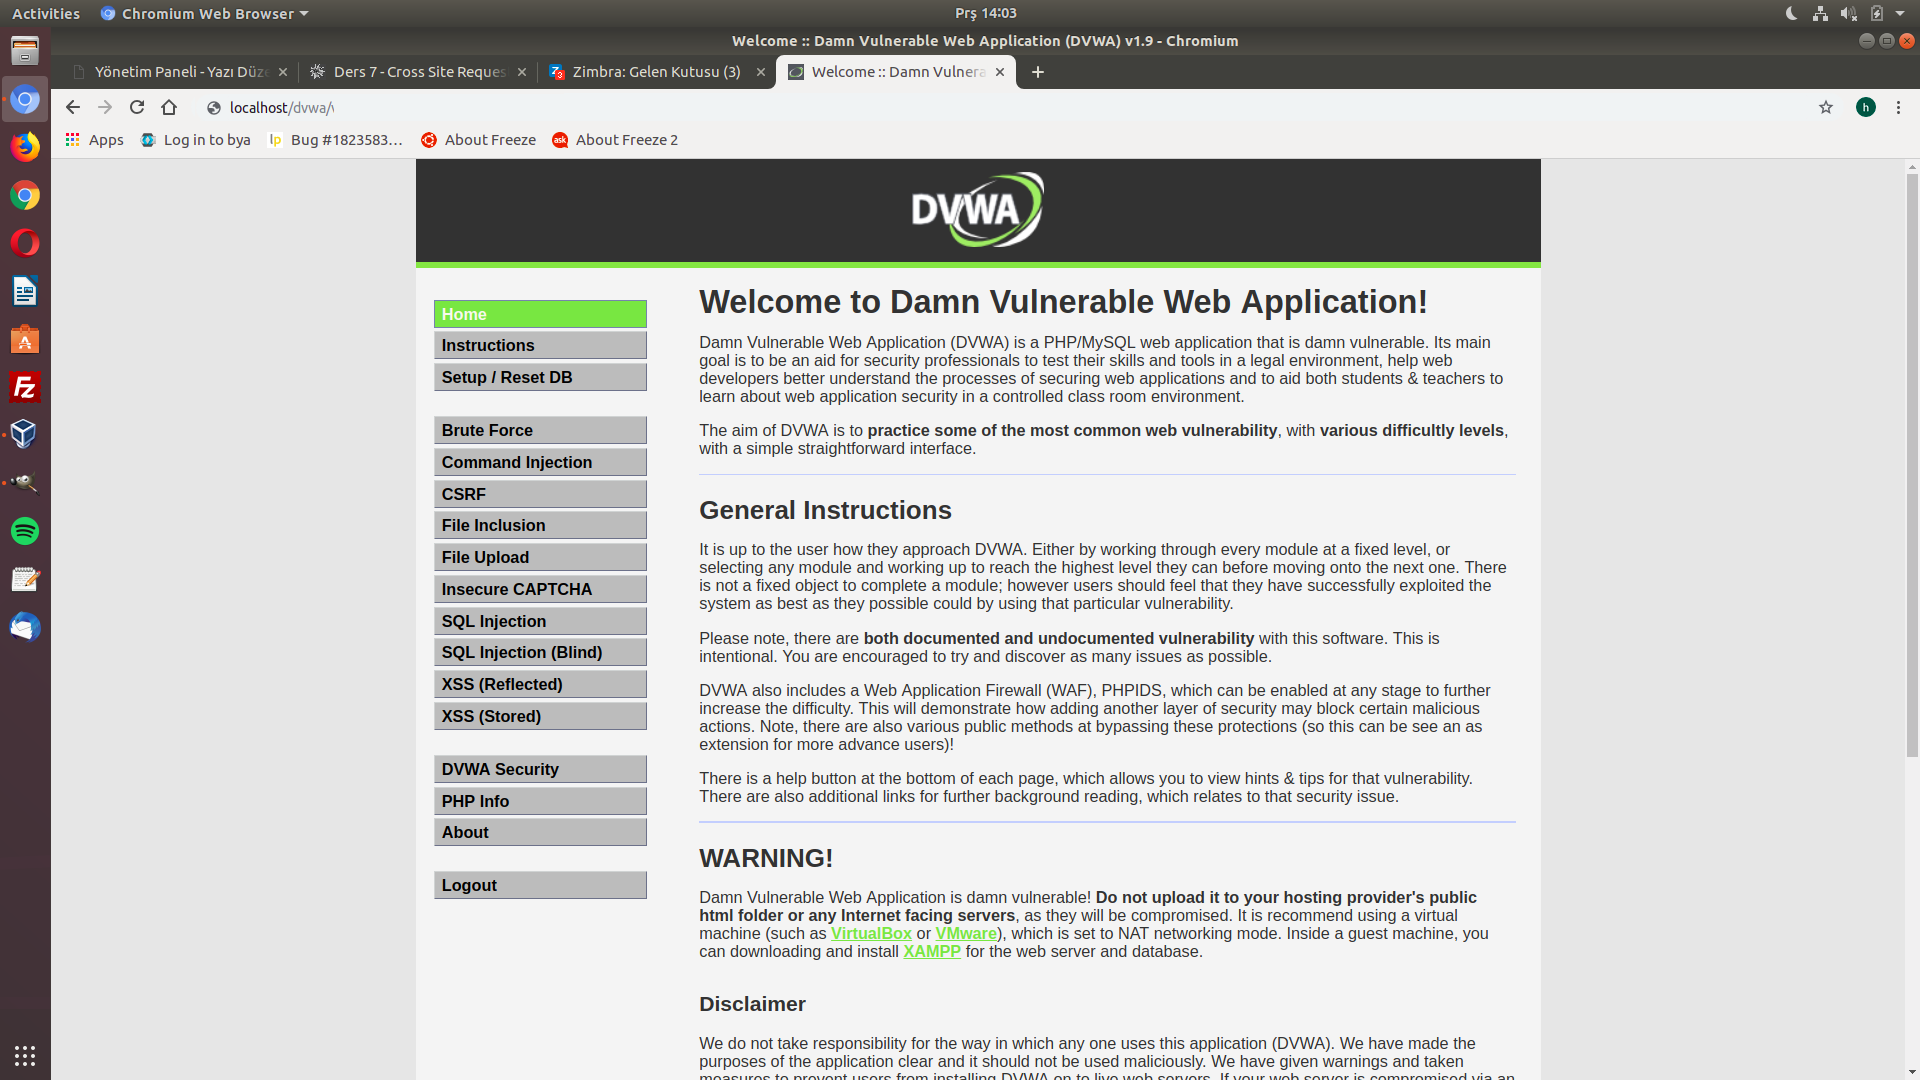The height and width of the screenshot is (1080, 1920).
Task: Open Setup / Reset DB page
Action: pos(540,377)
